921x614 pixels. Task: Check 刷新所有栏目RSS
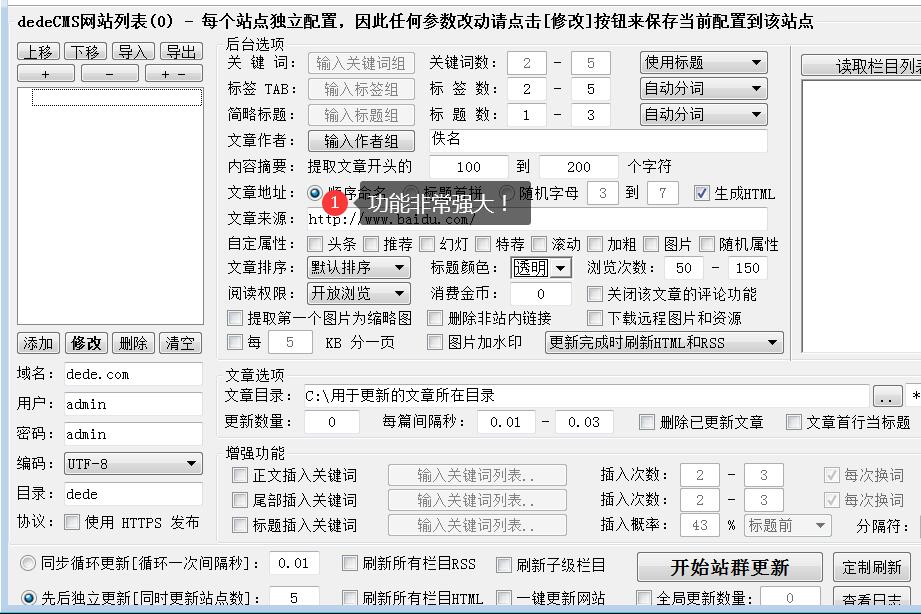pos(349,563)
